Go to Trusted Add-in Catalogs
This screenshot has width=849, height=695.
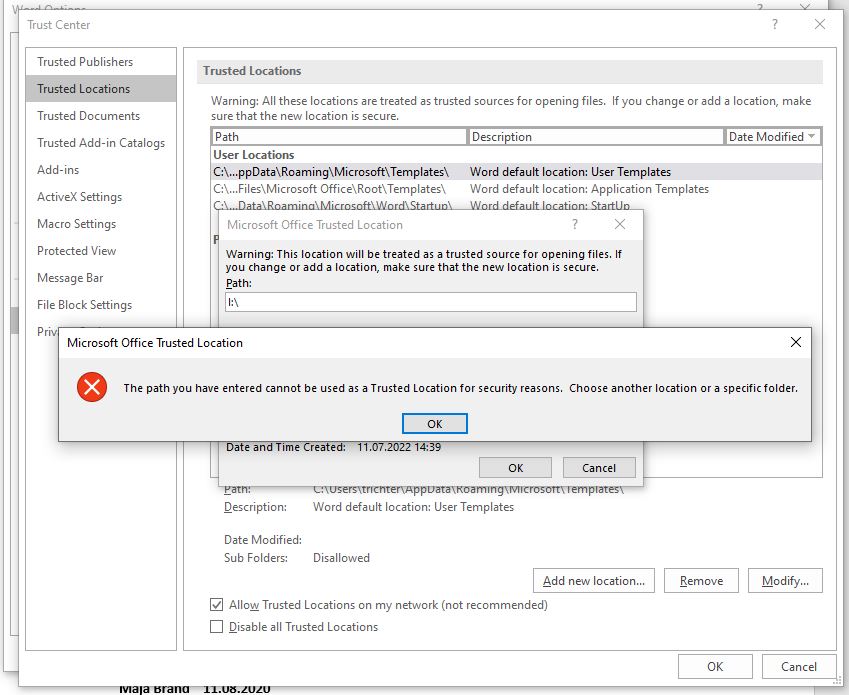[101, 143]
